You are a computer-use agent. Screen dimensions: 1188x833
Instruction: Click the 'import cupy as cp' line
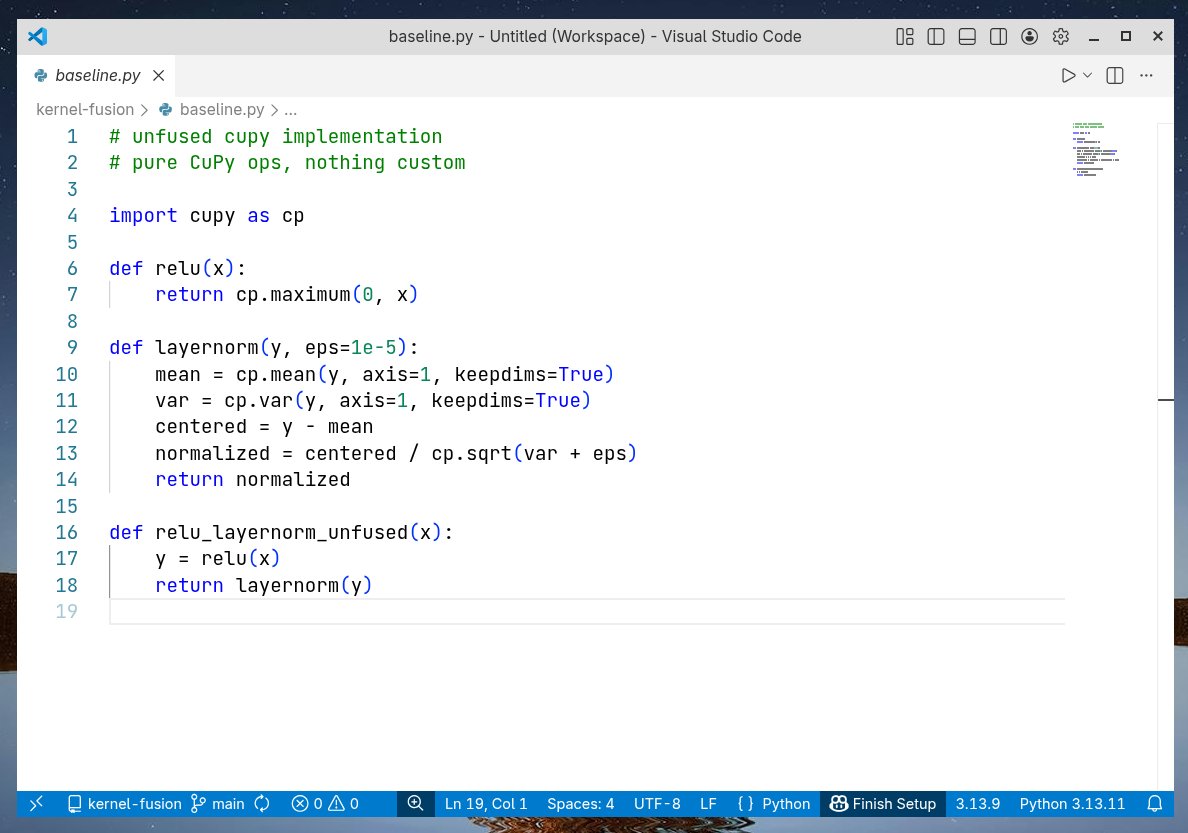pos(207,215)
